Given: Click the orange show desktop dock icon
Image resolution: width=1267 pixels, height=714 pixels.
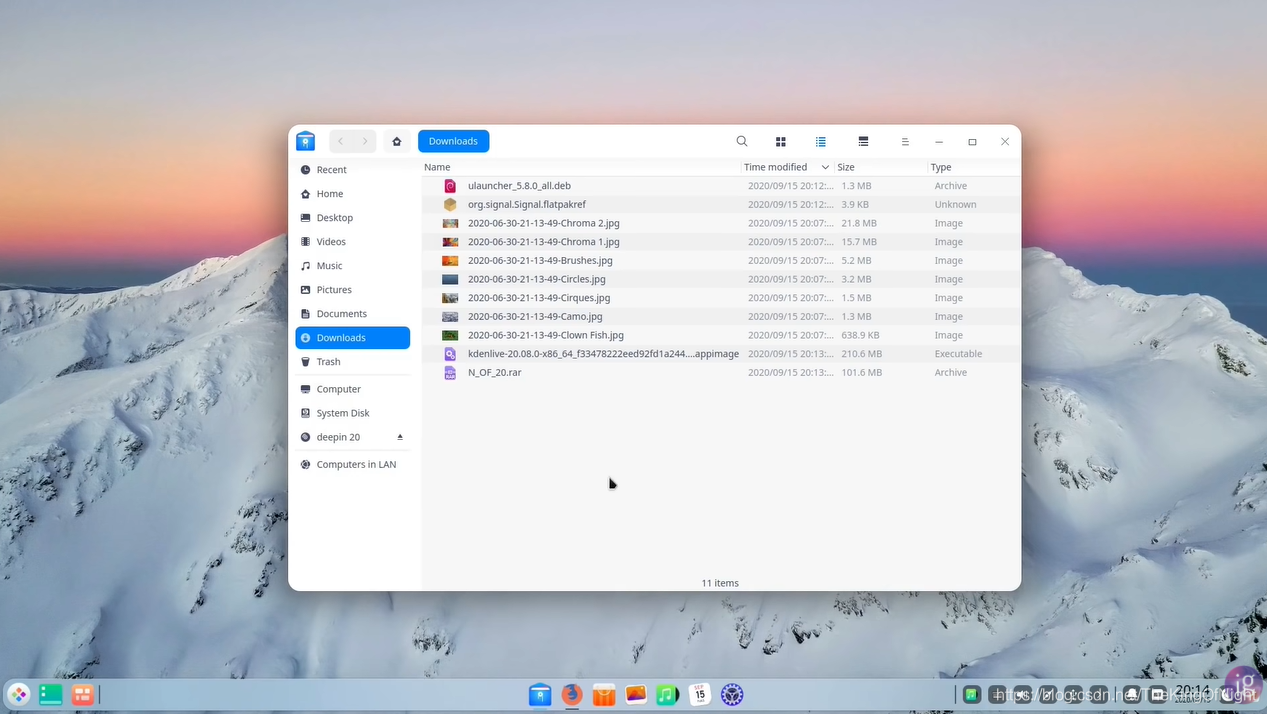Looking at the screenshot, I should (83, 694).
